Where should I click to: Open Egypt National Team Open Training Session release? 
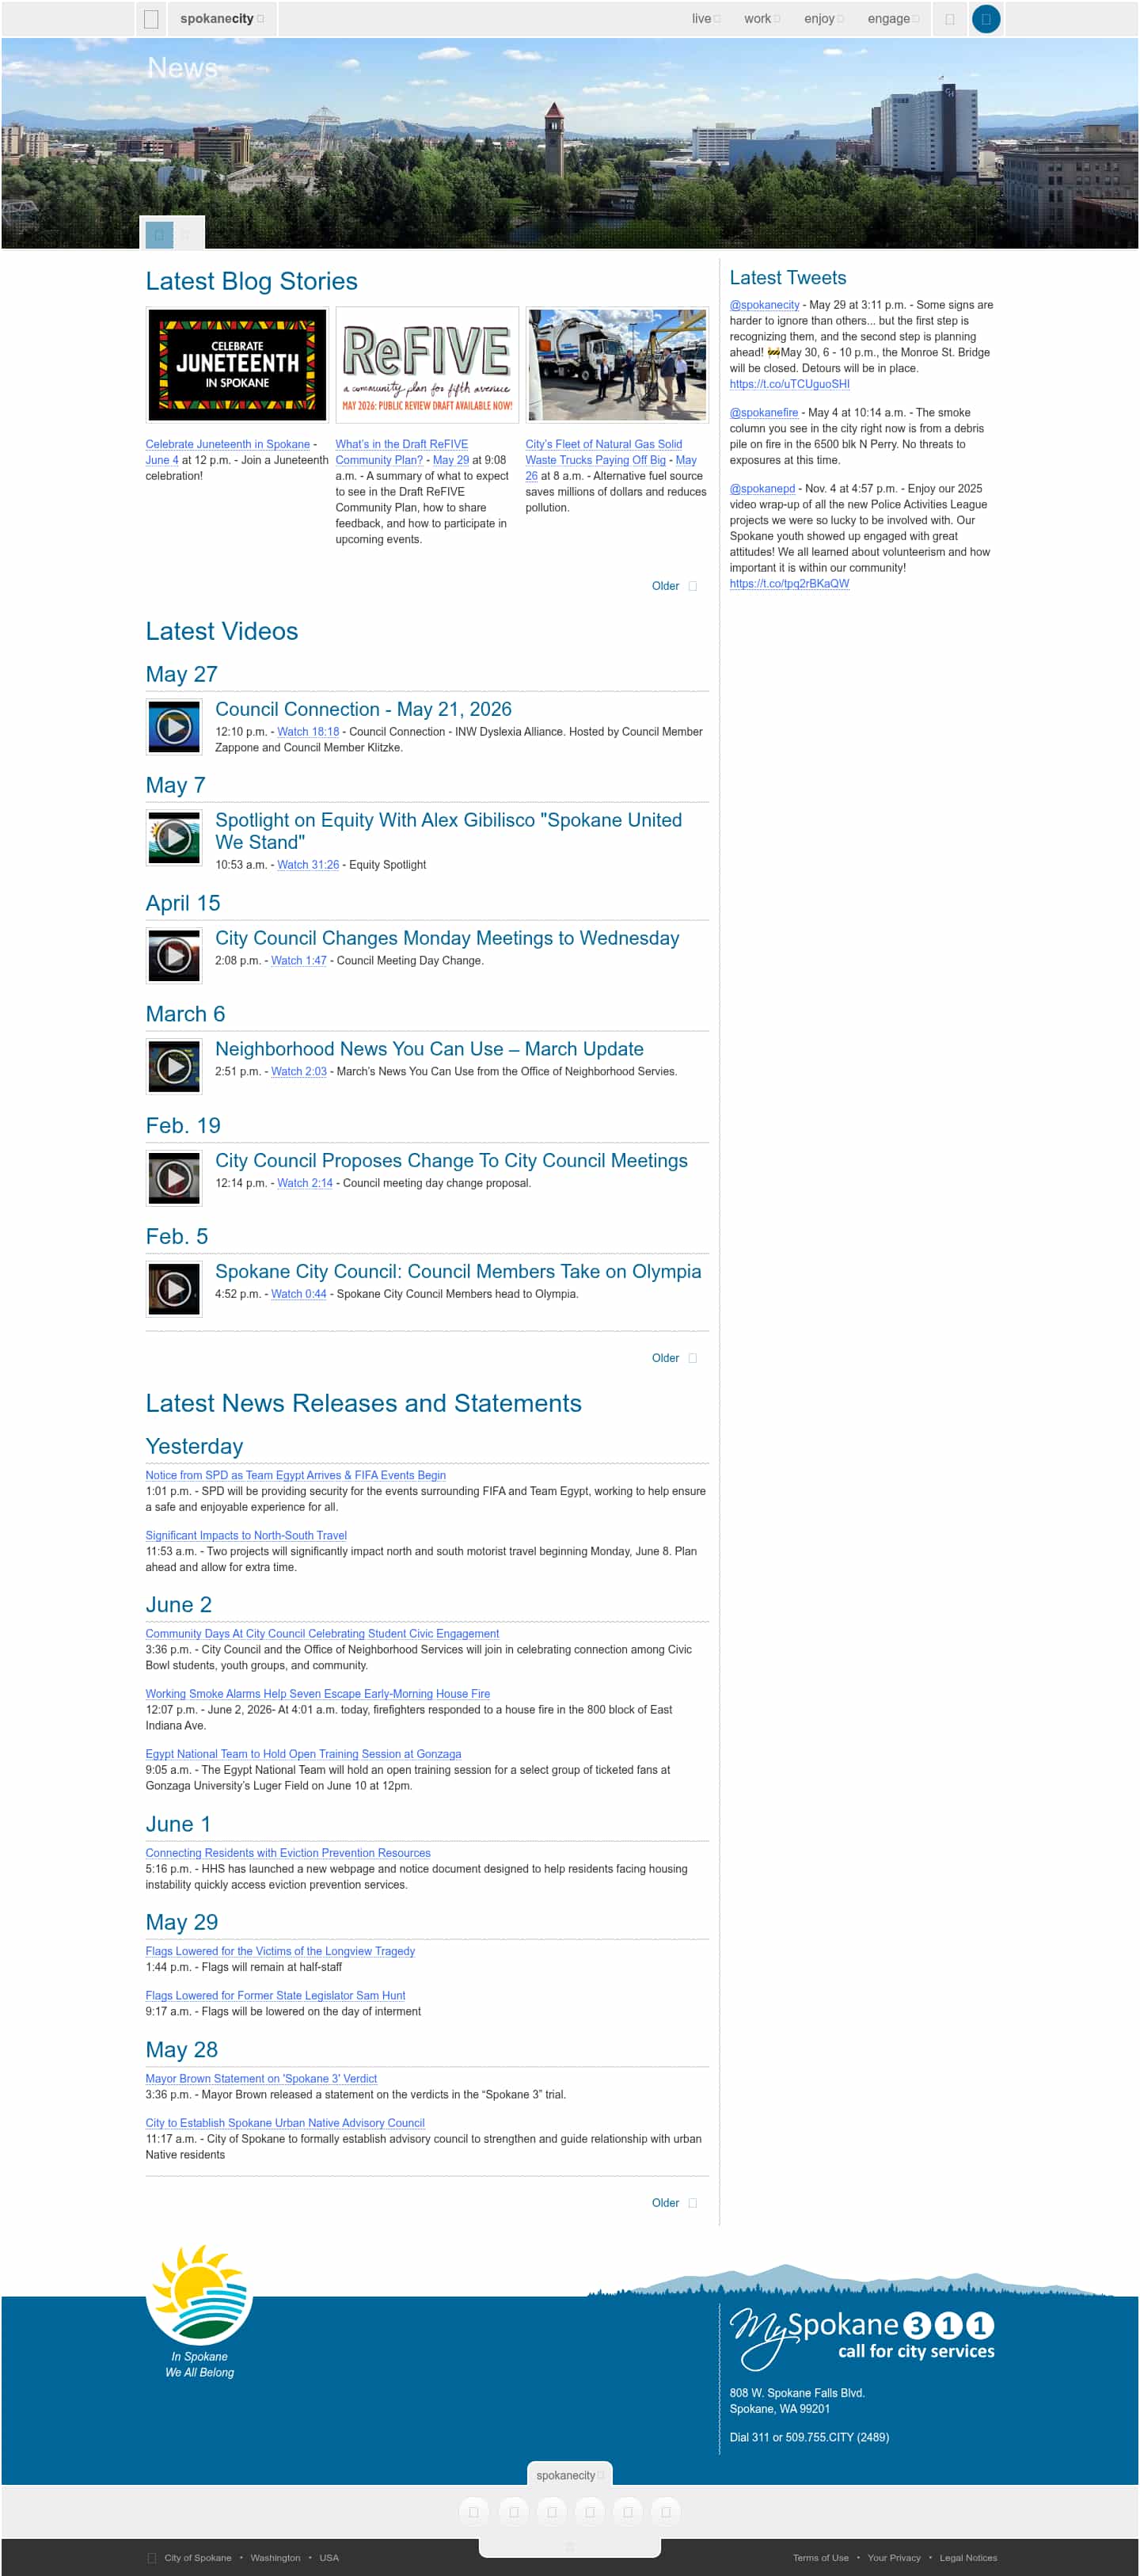tap(303, 1754)
